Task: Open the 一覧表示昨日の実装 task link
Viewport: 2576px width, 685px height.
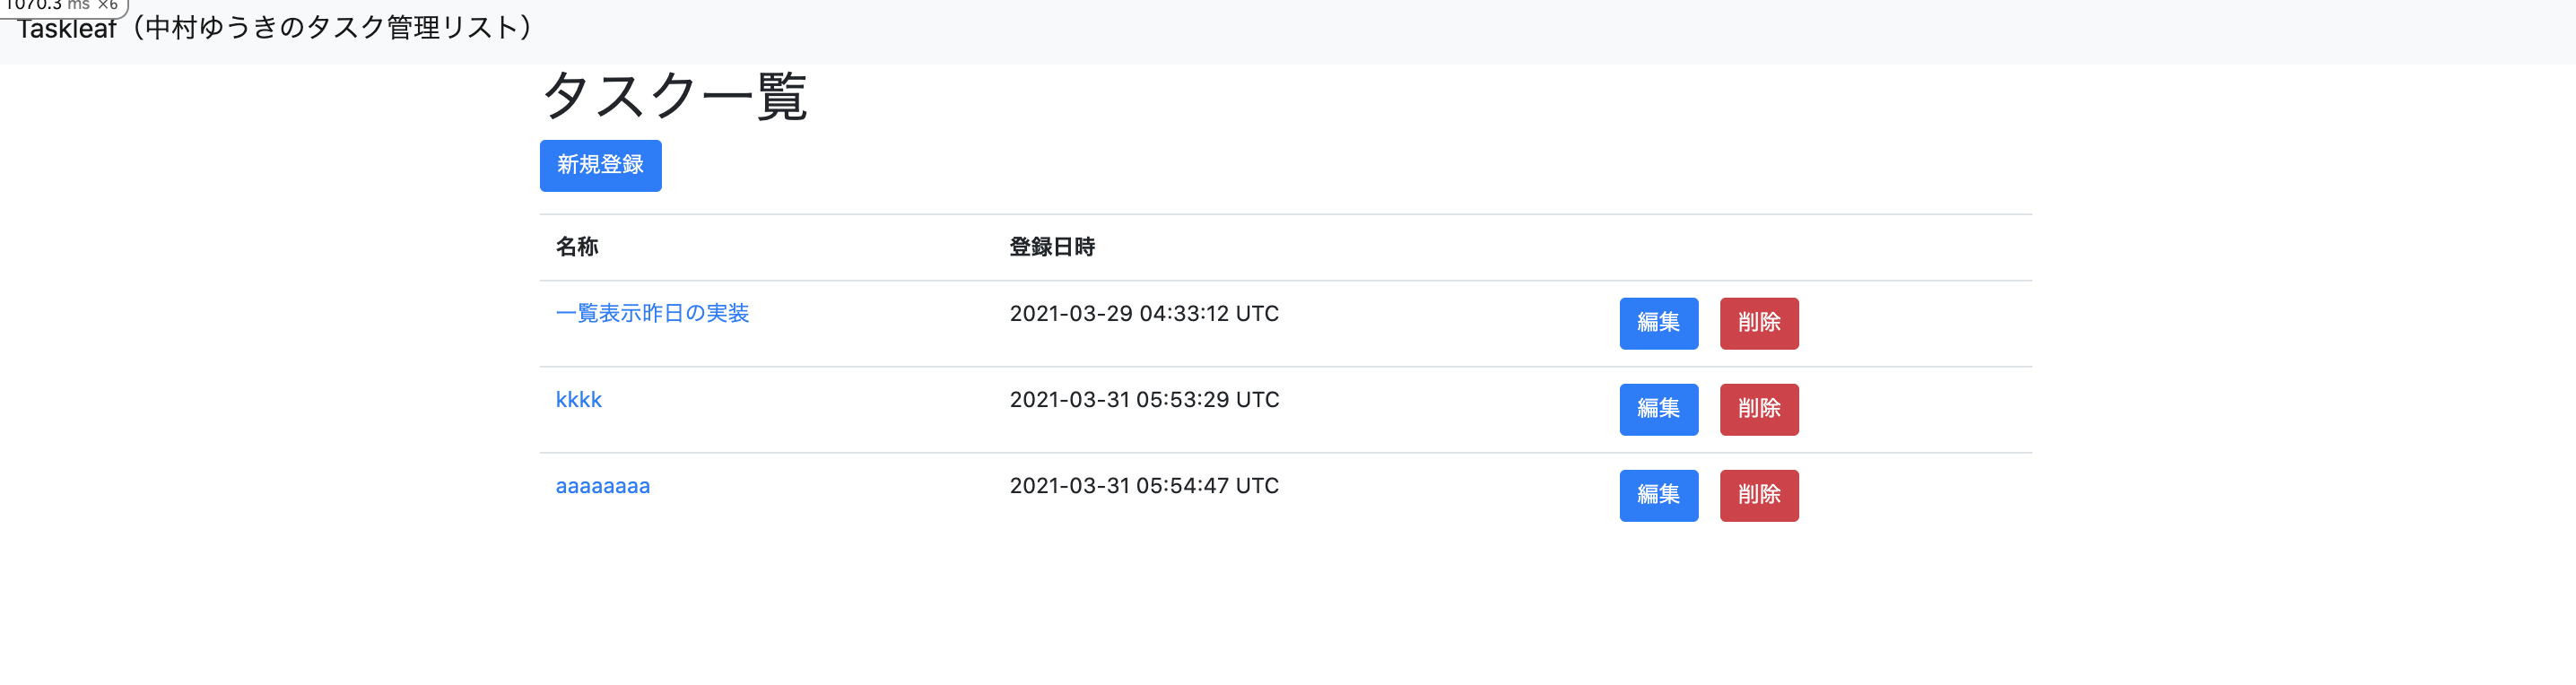Action: pos(652,313)
